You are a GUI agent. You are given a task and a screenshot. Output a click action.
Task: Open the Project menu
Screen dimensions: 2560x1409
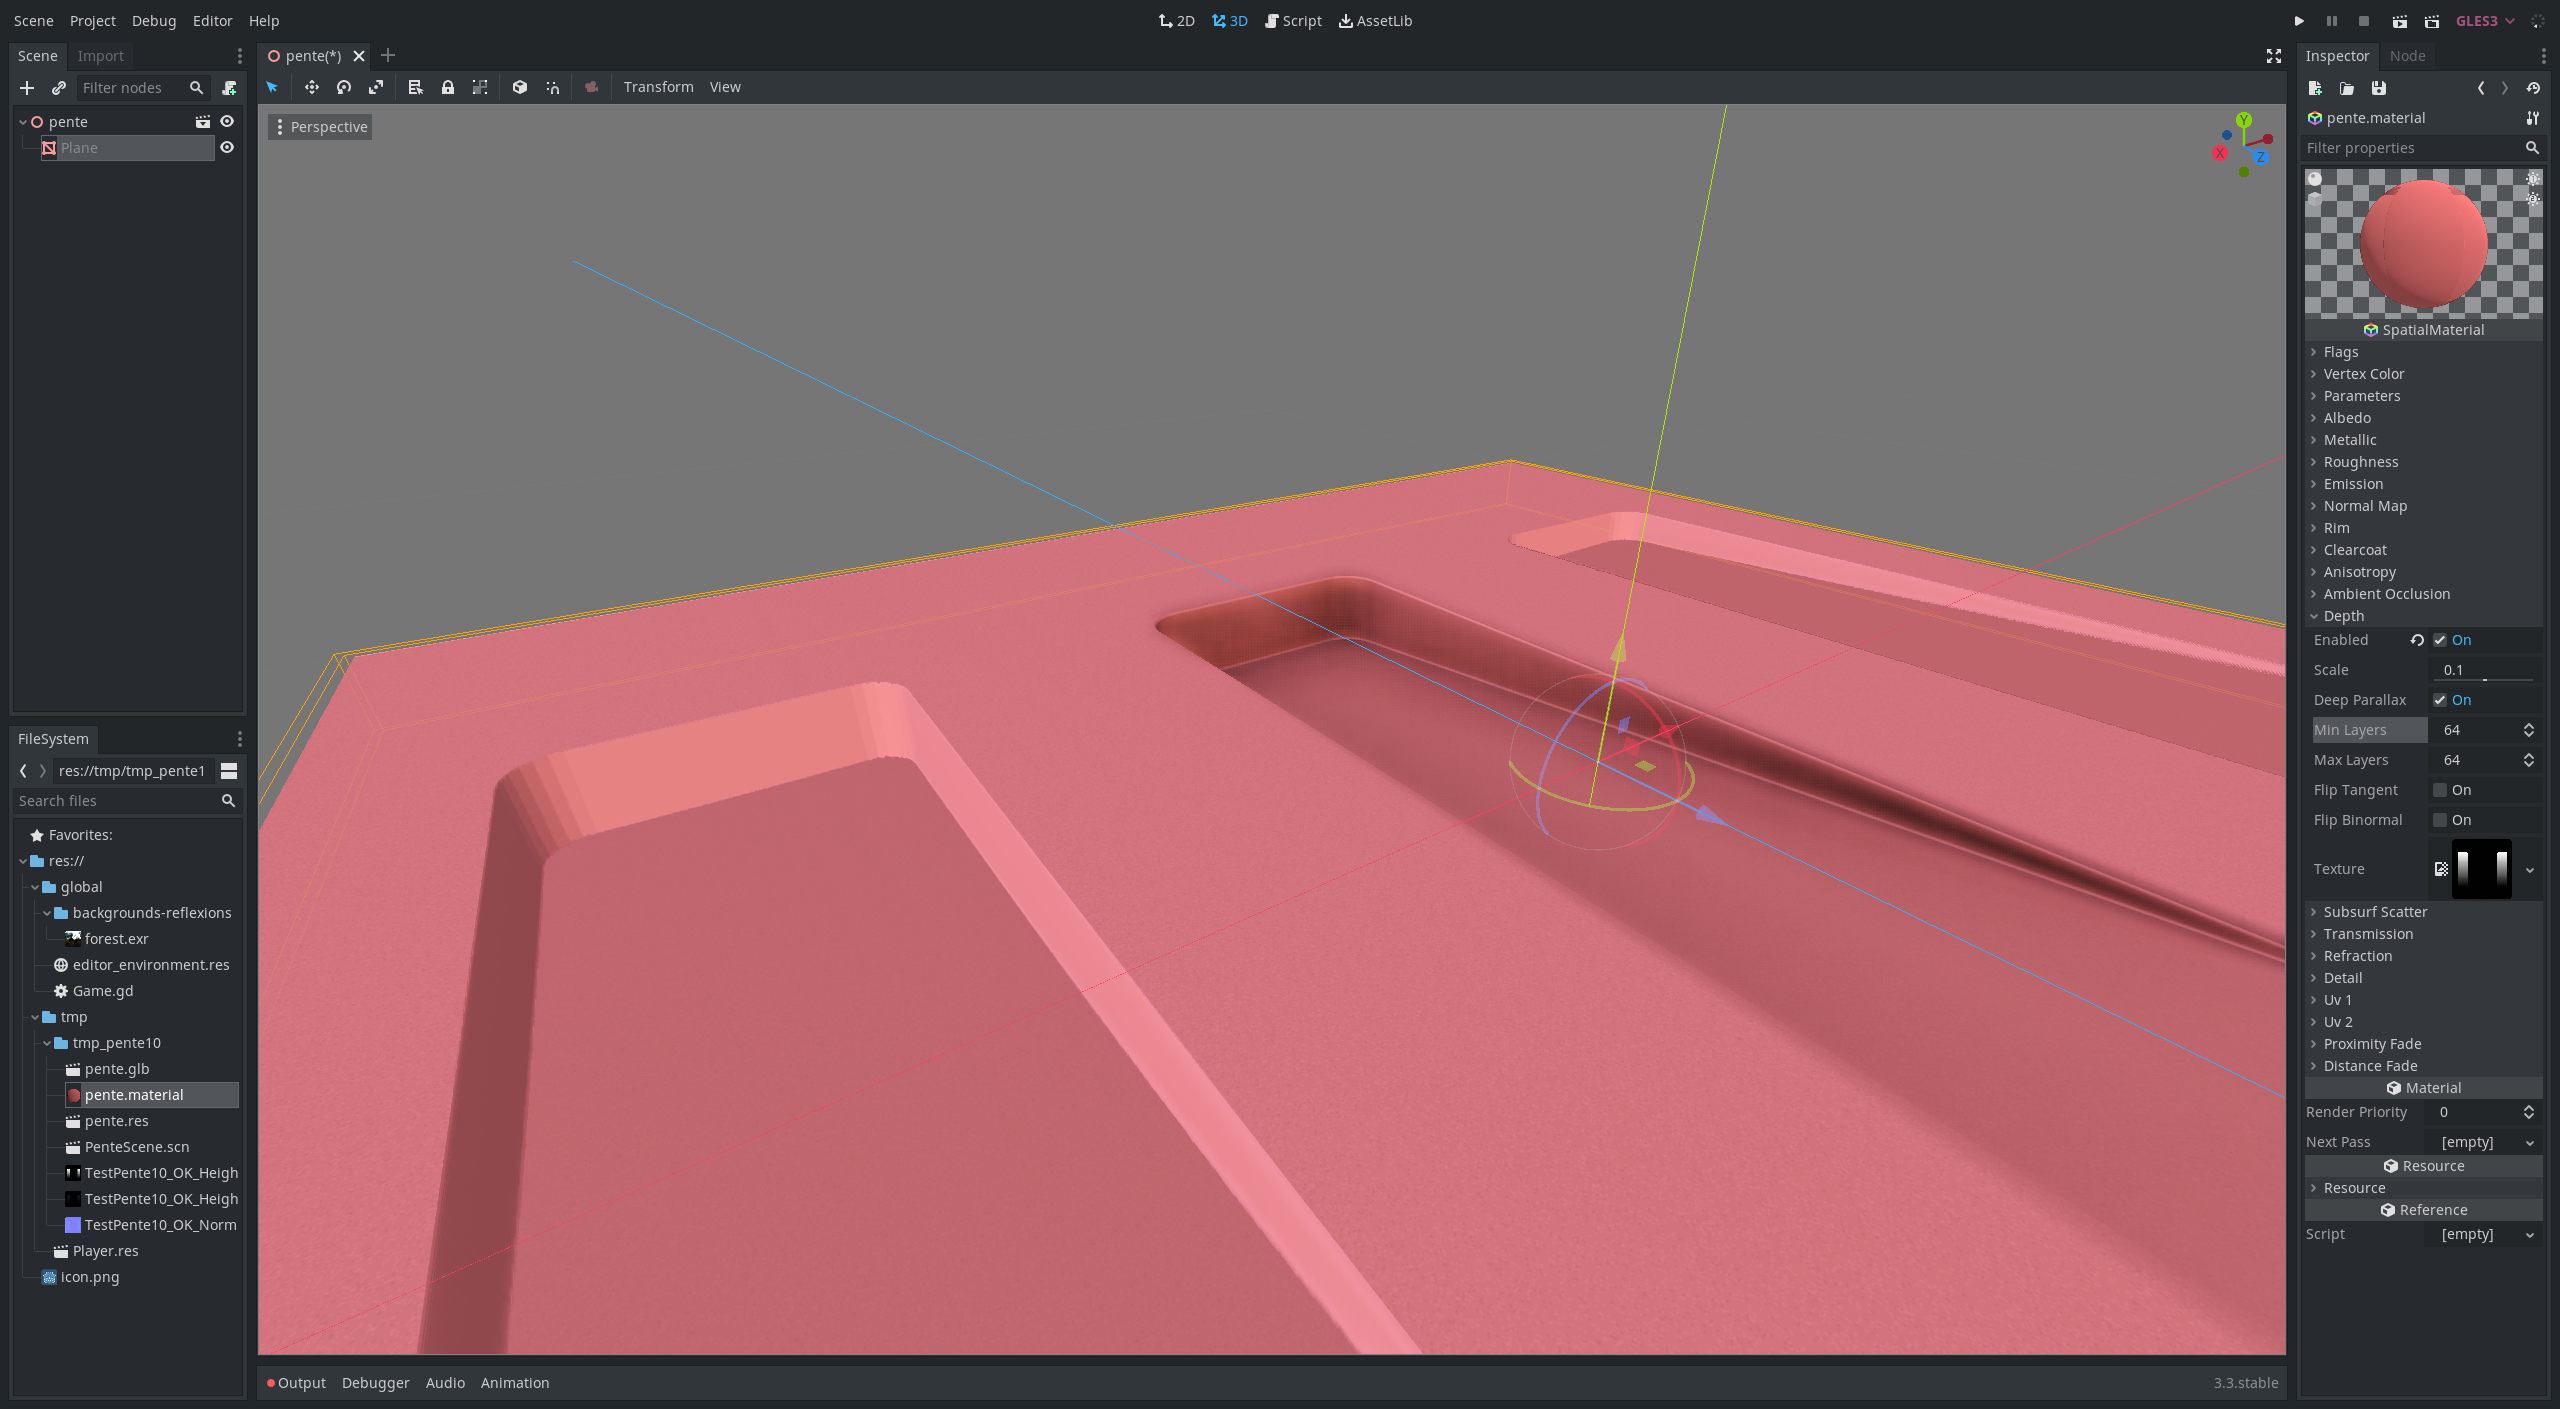click(91, 20)
